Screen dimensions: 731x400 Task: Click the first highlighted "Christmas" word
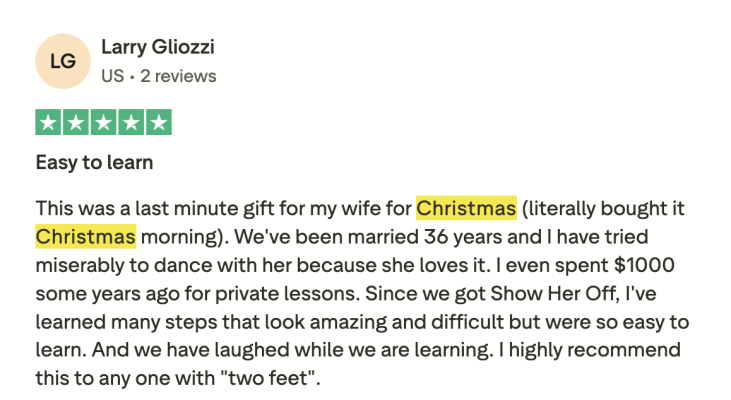tap(466, 209)
